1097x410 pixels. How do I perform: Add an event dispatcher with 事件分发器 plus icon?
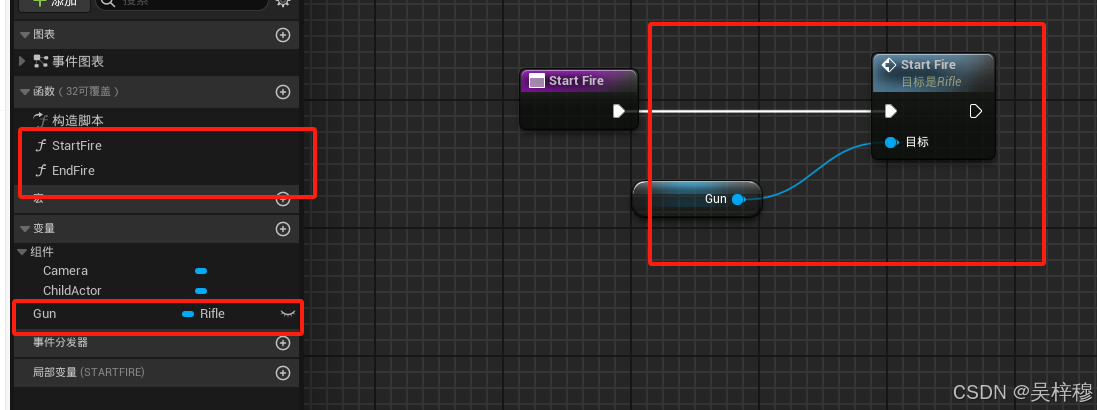click(283, 343)
